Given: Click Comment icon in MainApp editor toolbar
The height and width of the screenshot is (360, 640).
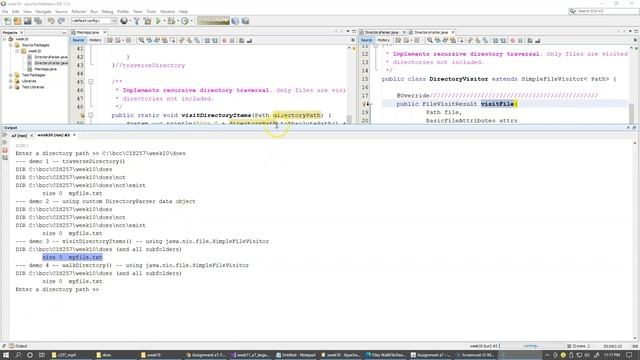Looking at the screenshot, I should (242, 40).
